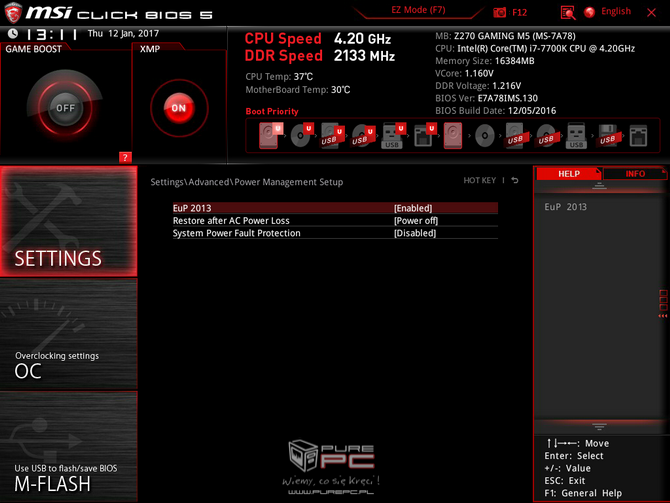Viewport: 670px width, 503px height.
Task: Click the F12 screenshot label
Action: coord(519,12)
